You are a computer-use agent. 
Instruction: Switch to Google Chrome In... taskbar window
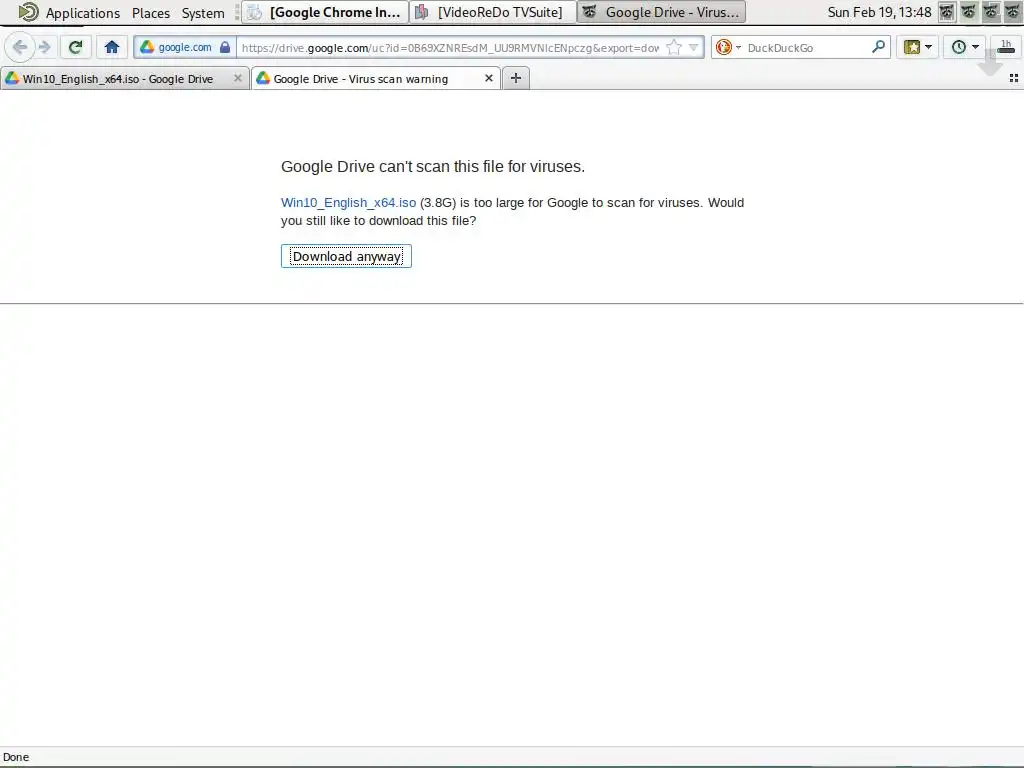(325, 12)
